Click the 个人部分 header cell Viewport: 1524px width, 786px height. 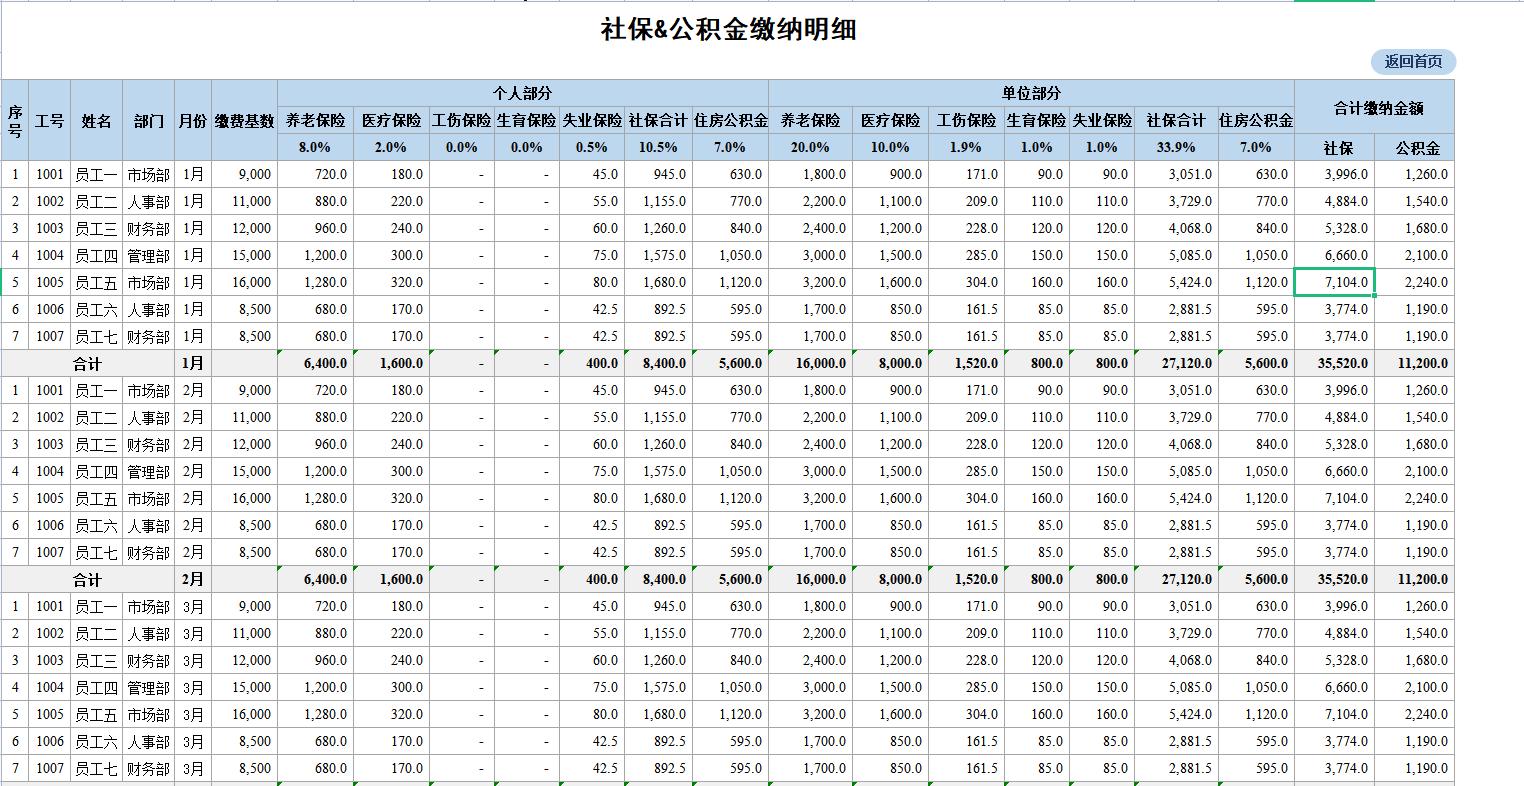point(523,93)
